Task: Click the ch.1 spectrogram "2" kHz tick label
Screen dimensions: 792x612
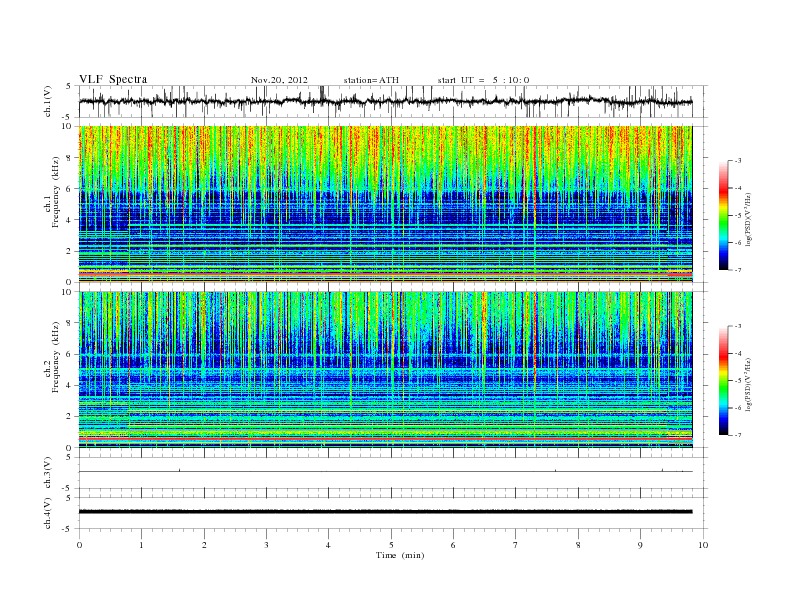Action: pyautogui.click(x=70, y=251)
